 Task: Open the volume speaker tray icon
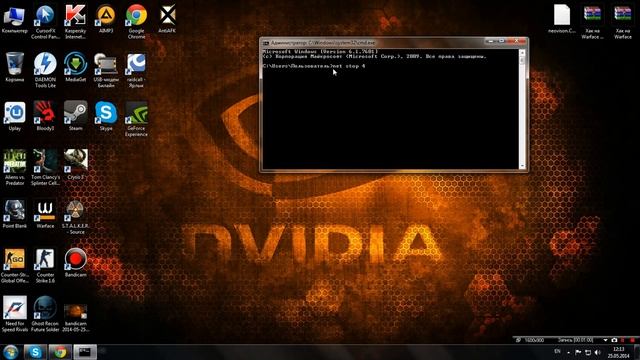pos(598,352)
